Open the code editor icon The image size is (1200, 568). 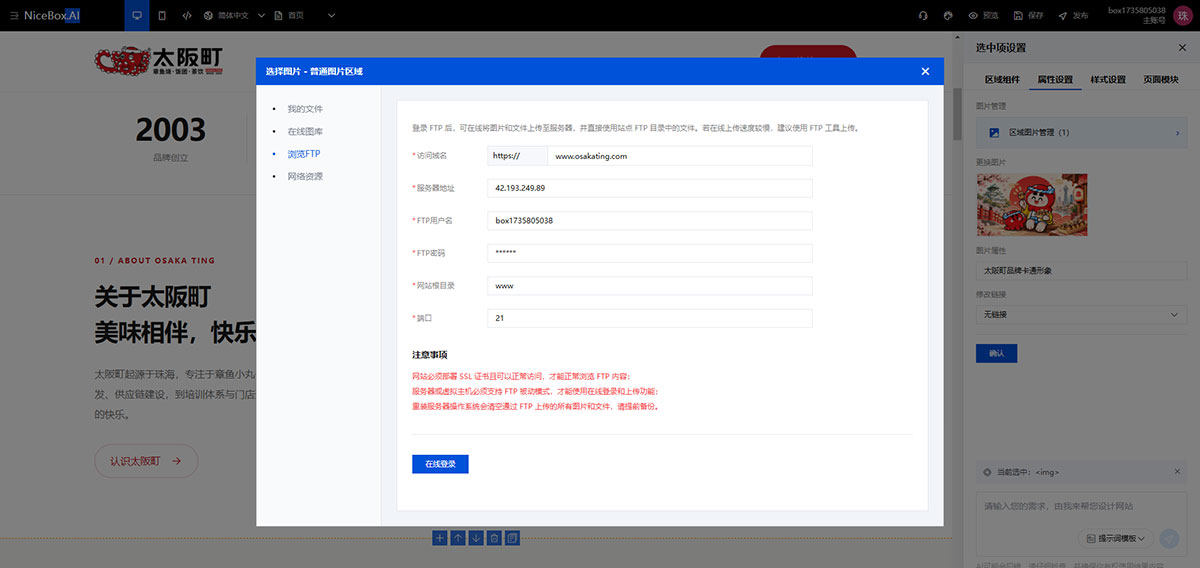click(x=186, y=16)
